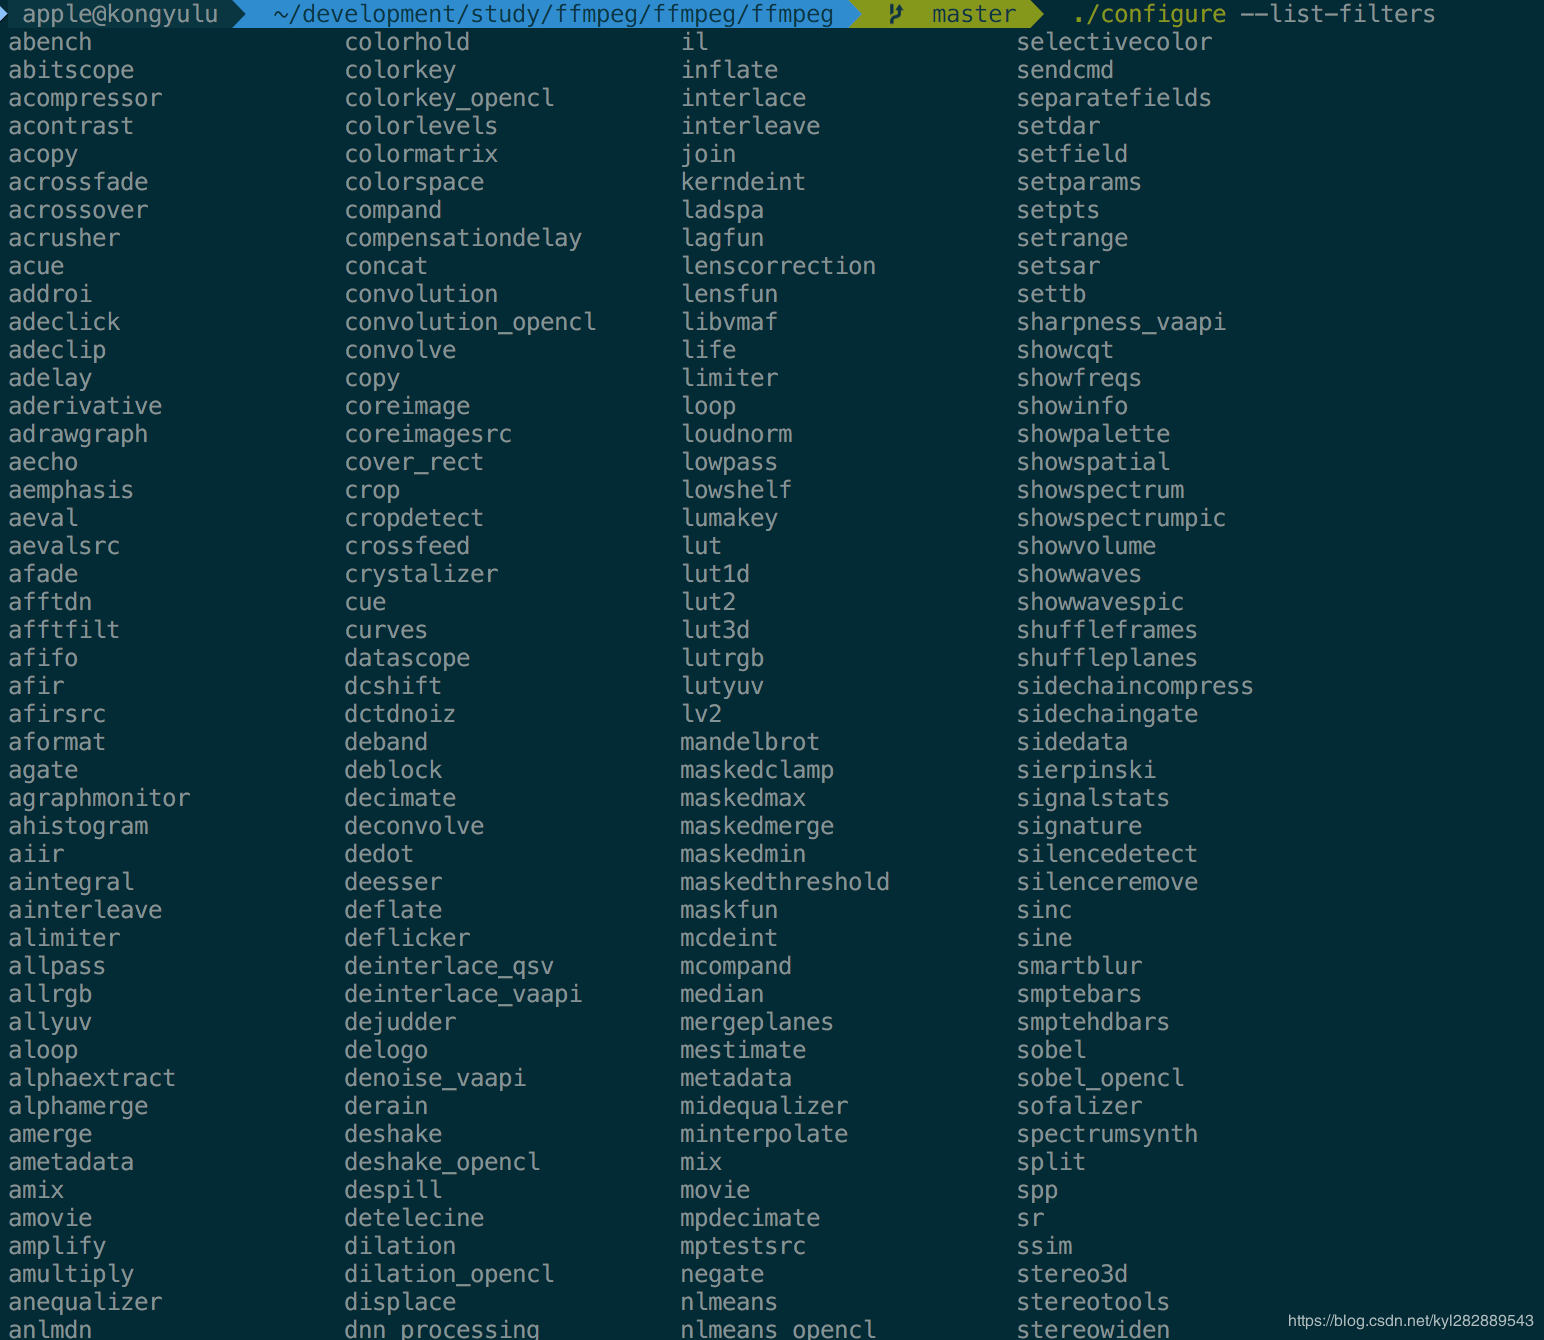The width and height of the screenshot is (1544, 1340).
Task: Click the lenscorrection filter entry
Action: point(779,266)
